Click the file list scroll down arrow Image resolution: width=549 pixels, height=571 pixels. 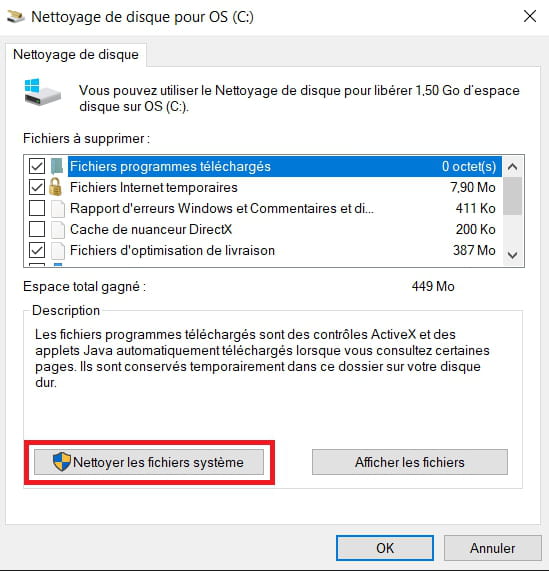click(x=513, y=255)
